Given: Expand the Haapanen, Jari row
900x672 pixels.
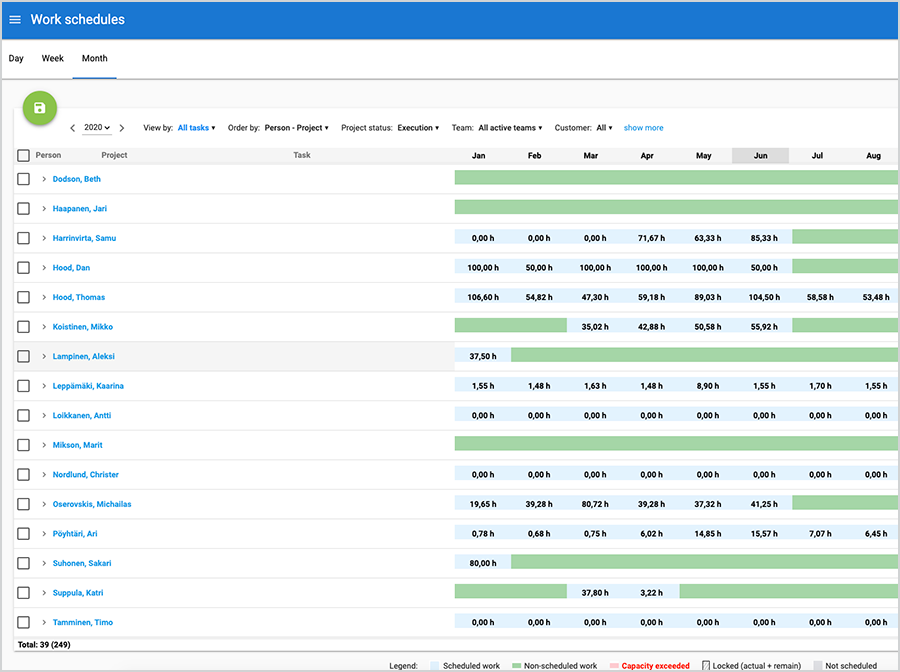Looking at the screenshot, I should click(44, 208).
